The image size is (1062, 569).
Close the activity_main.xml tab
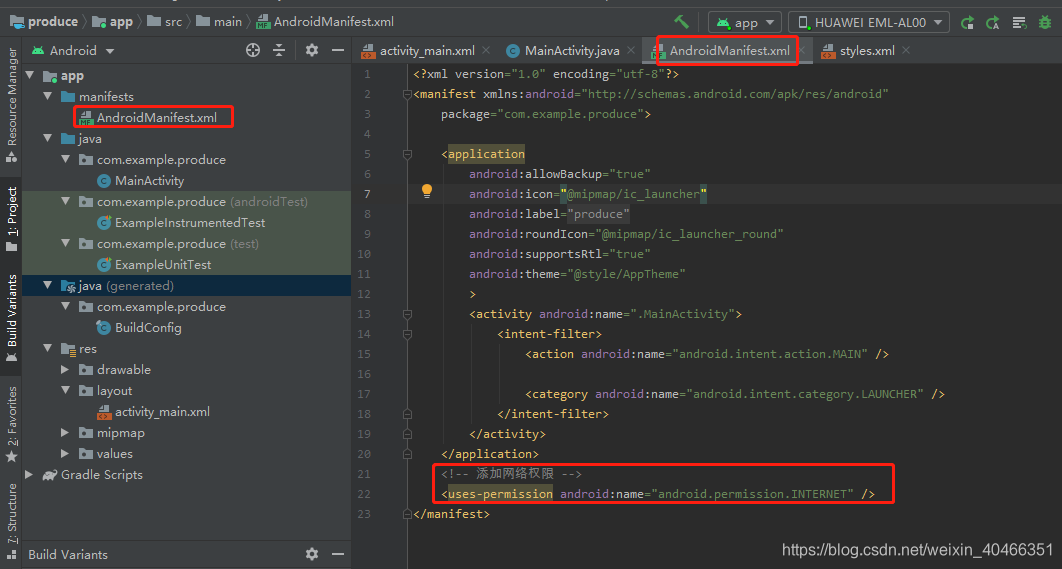486,51
